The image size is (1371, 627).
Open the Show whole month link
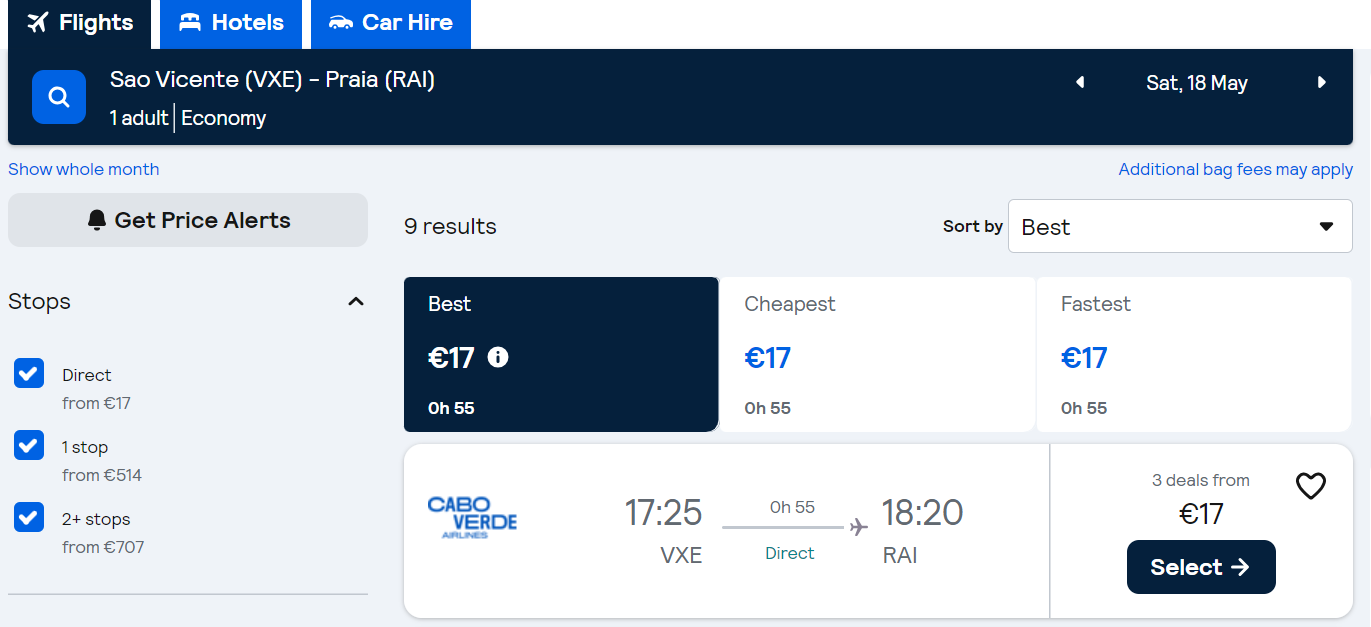click(84, 169)
